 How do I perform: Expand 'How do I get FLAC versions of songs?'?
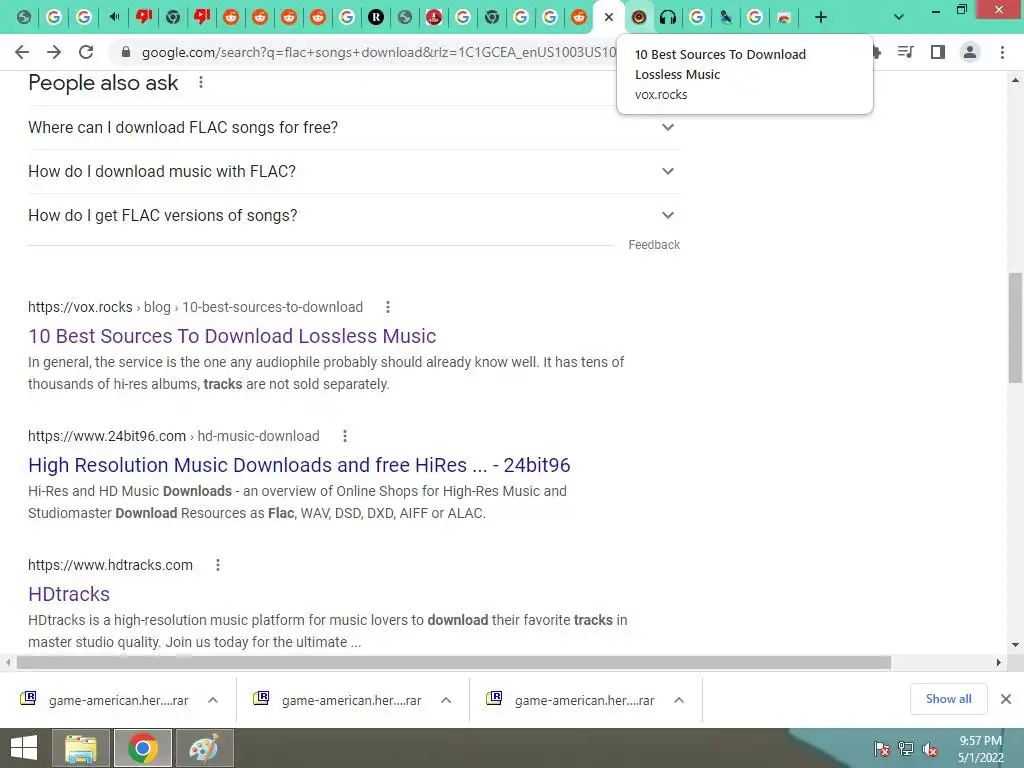tap(354, 216)
